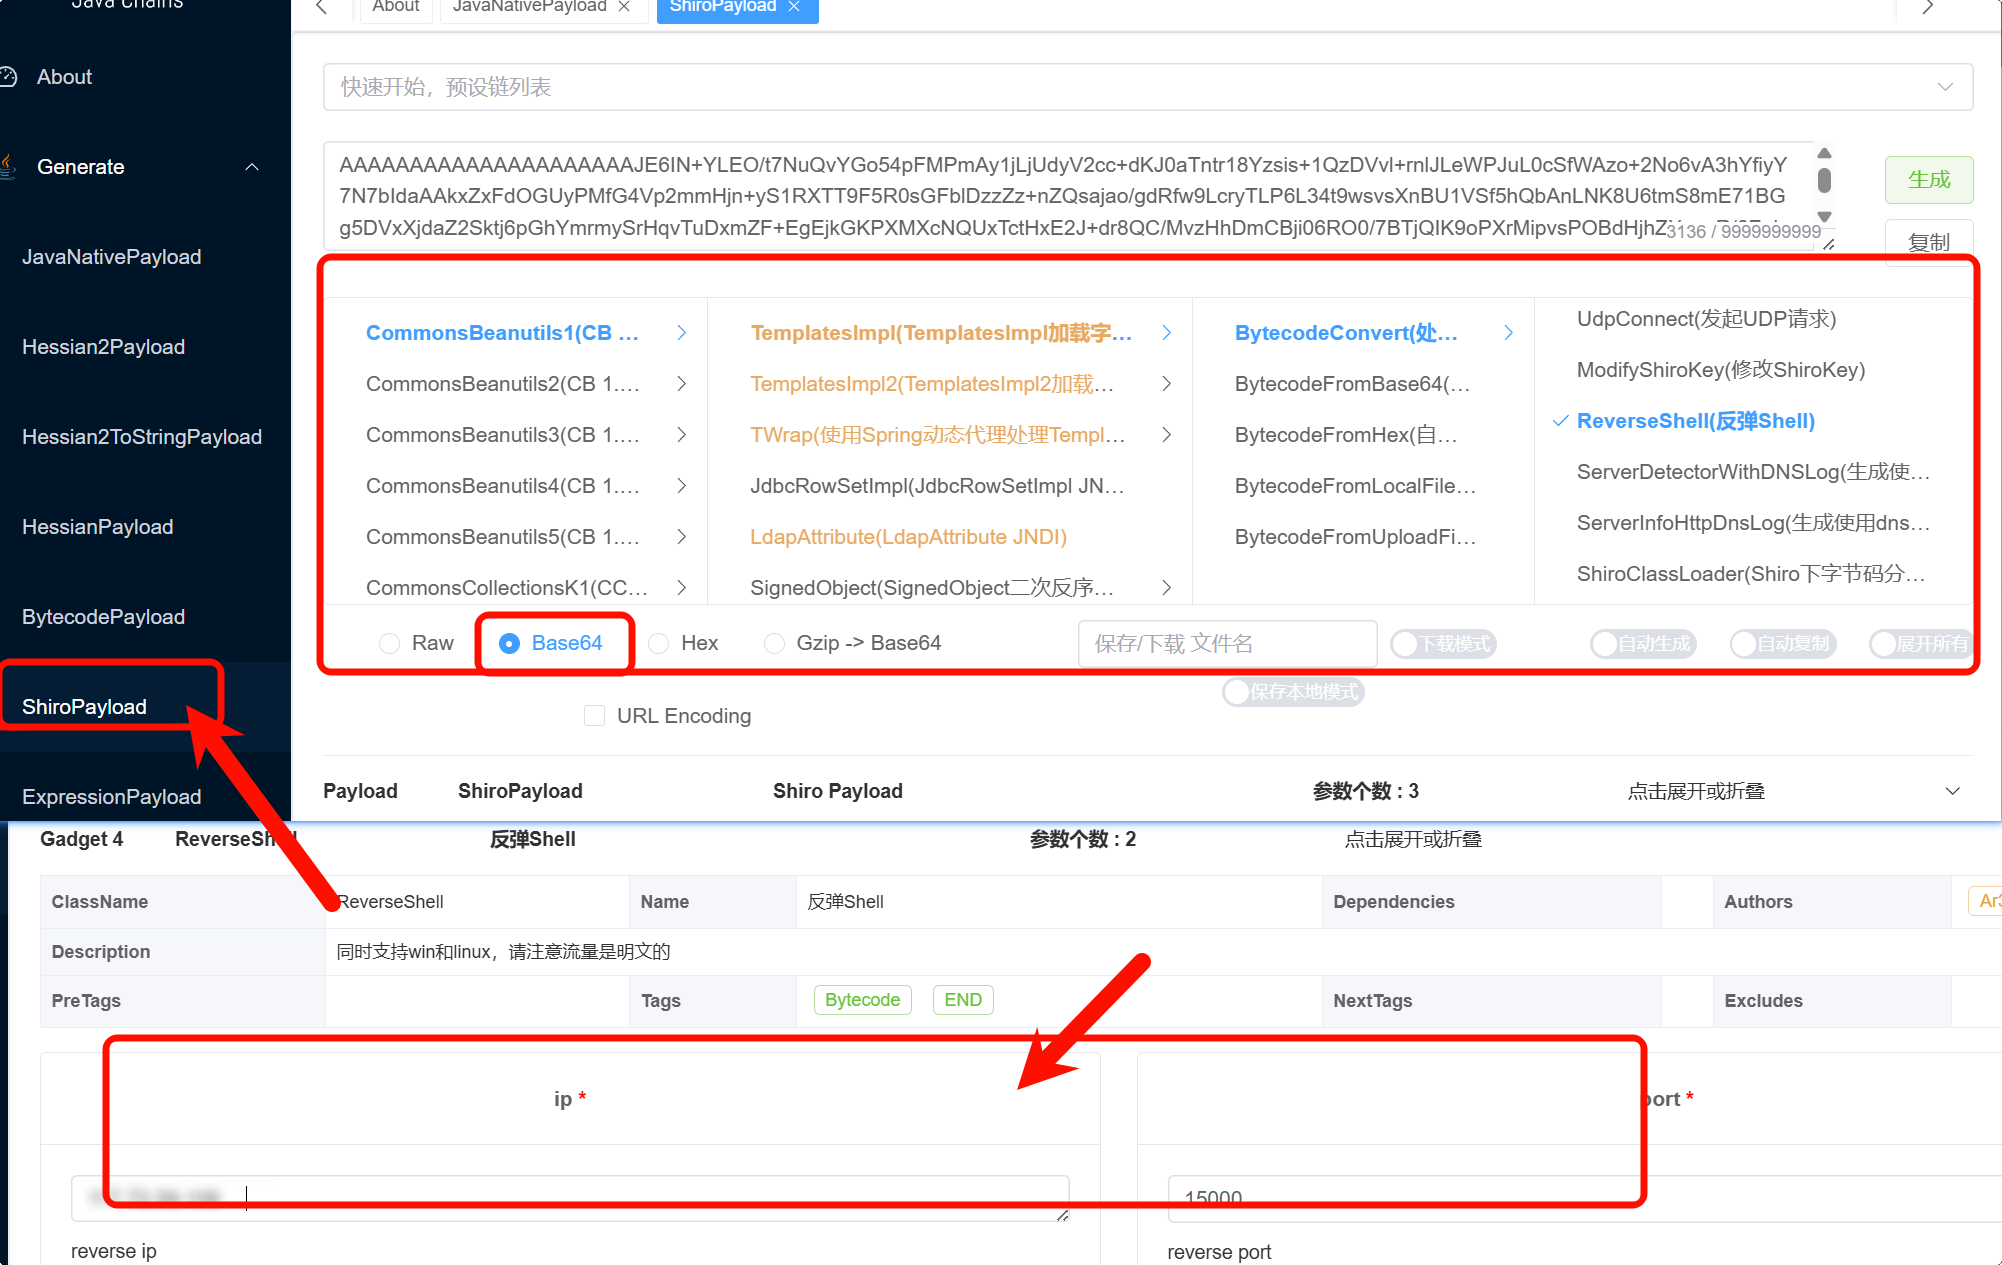The image size is (2002, 1265).
Task: Open Hessian2Payload in the sidebar
Action: coord(104,347)
